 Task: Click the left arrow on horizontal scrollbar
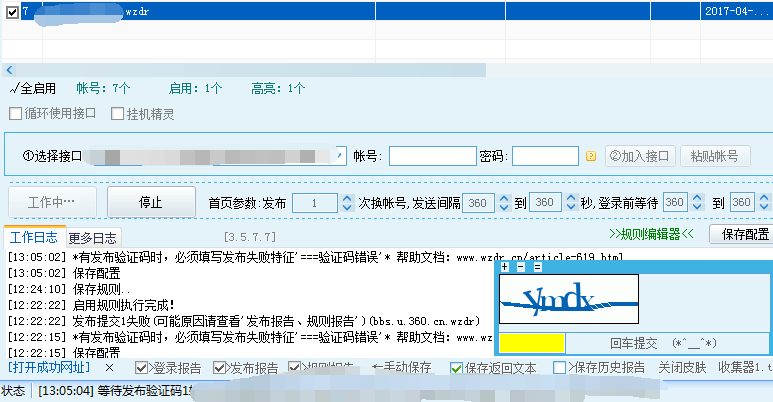coord(9,70)
